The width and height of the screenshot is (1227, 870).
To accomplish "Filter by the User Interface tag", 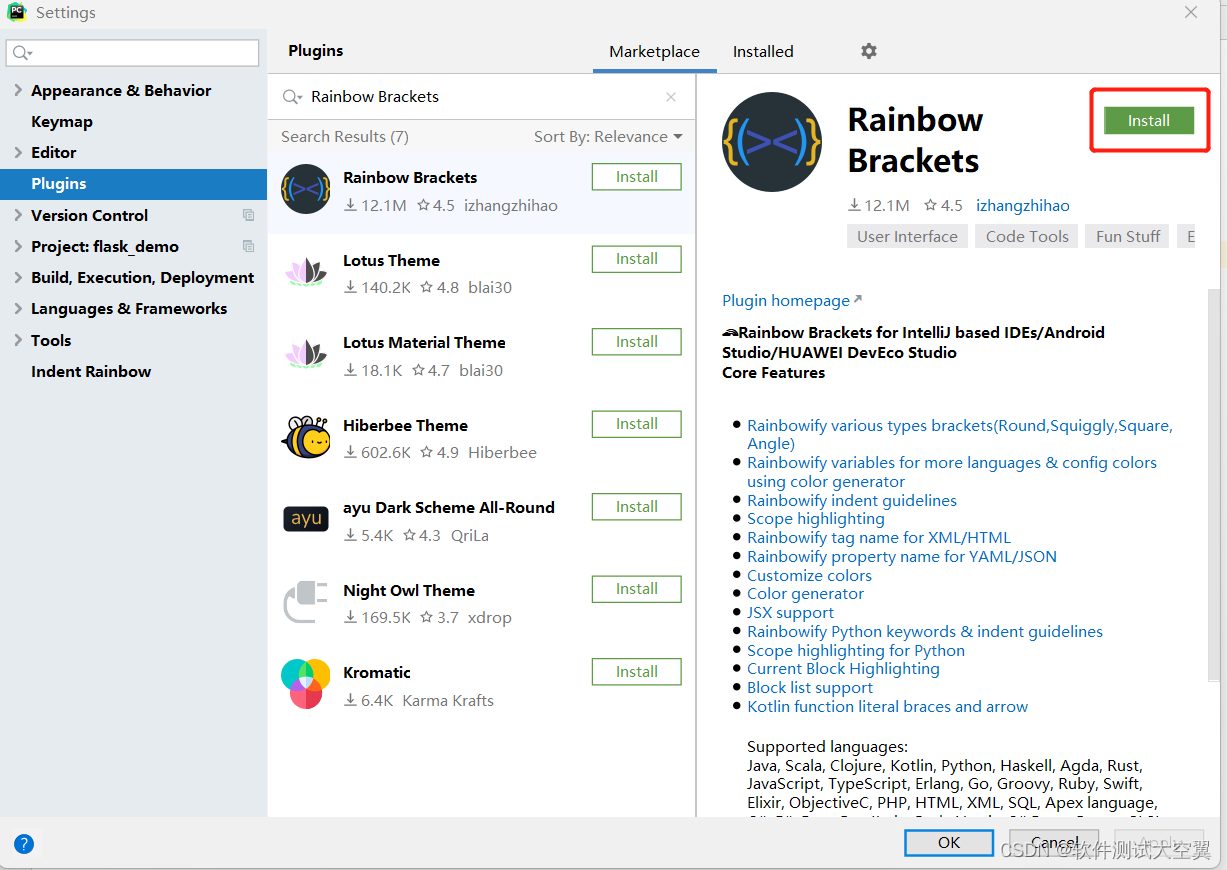I will [x=907, y=236].
